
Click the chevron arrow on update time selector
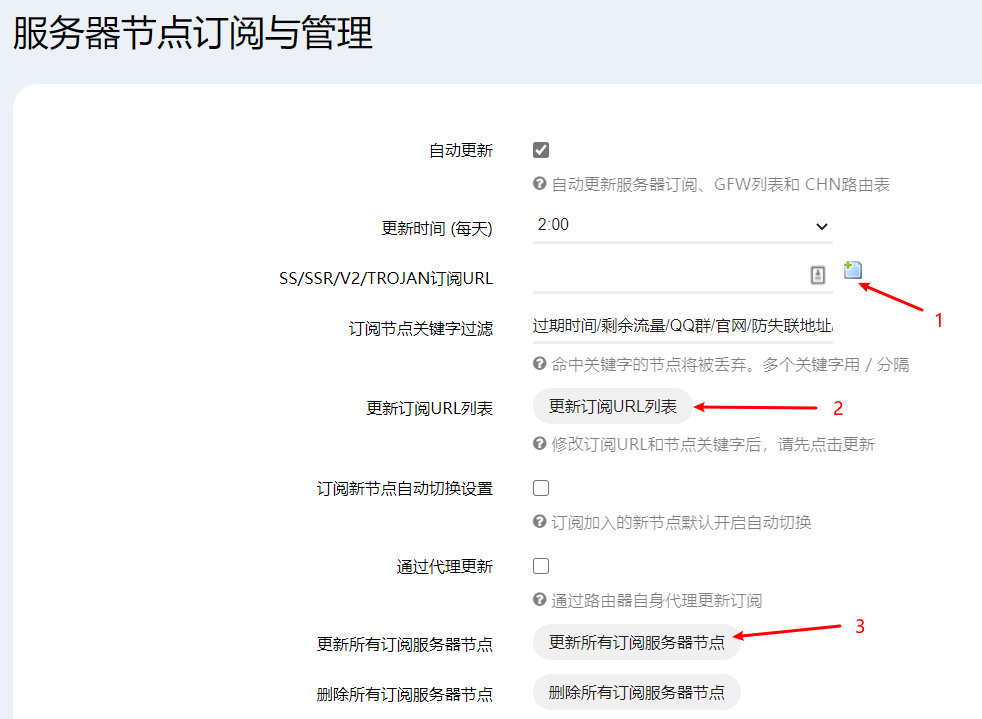(x=821, y=226)
